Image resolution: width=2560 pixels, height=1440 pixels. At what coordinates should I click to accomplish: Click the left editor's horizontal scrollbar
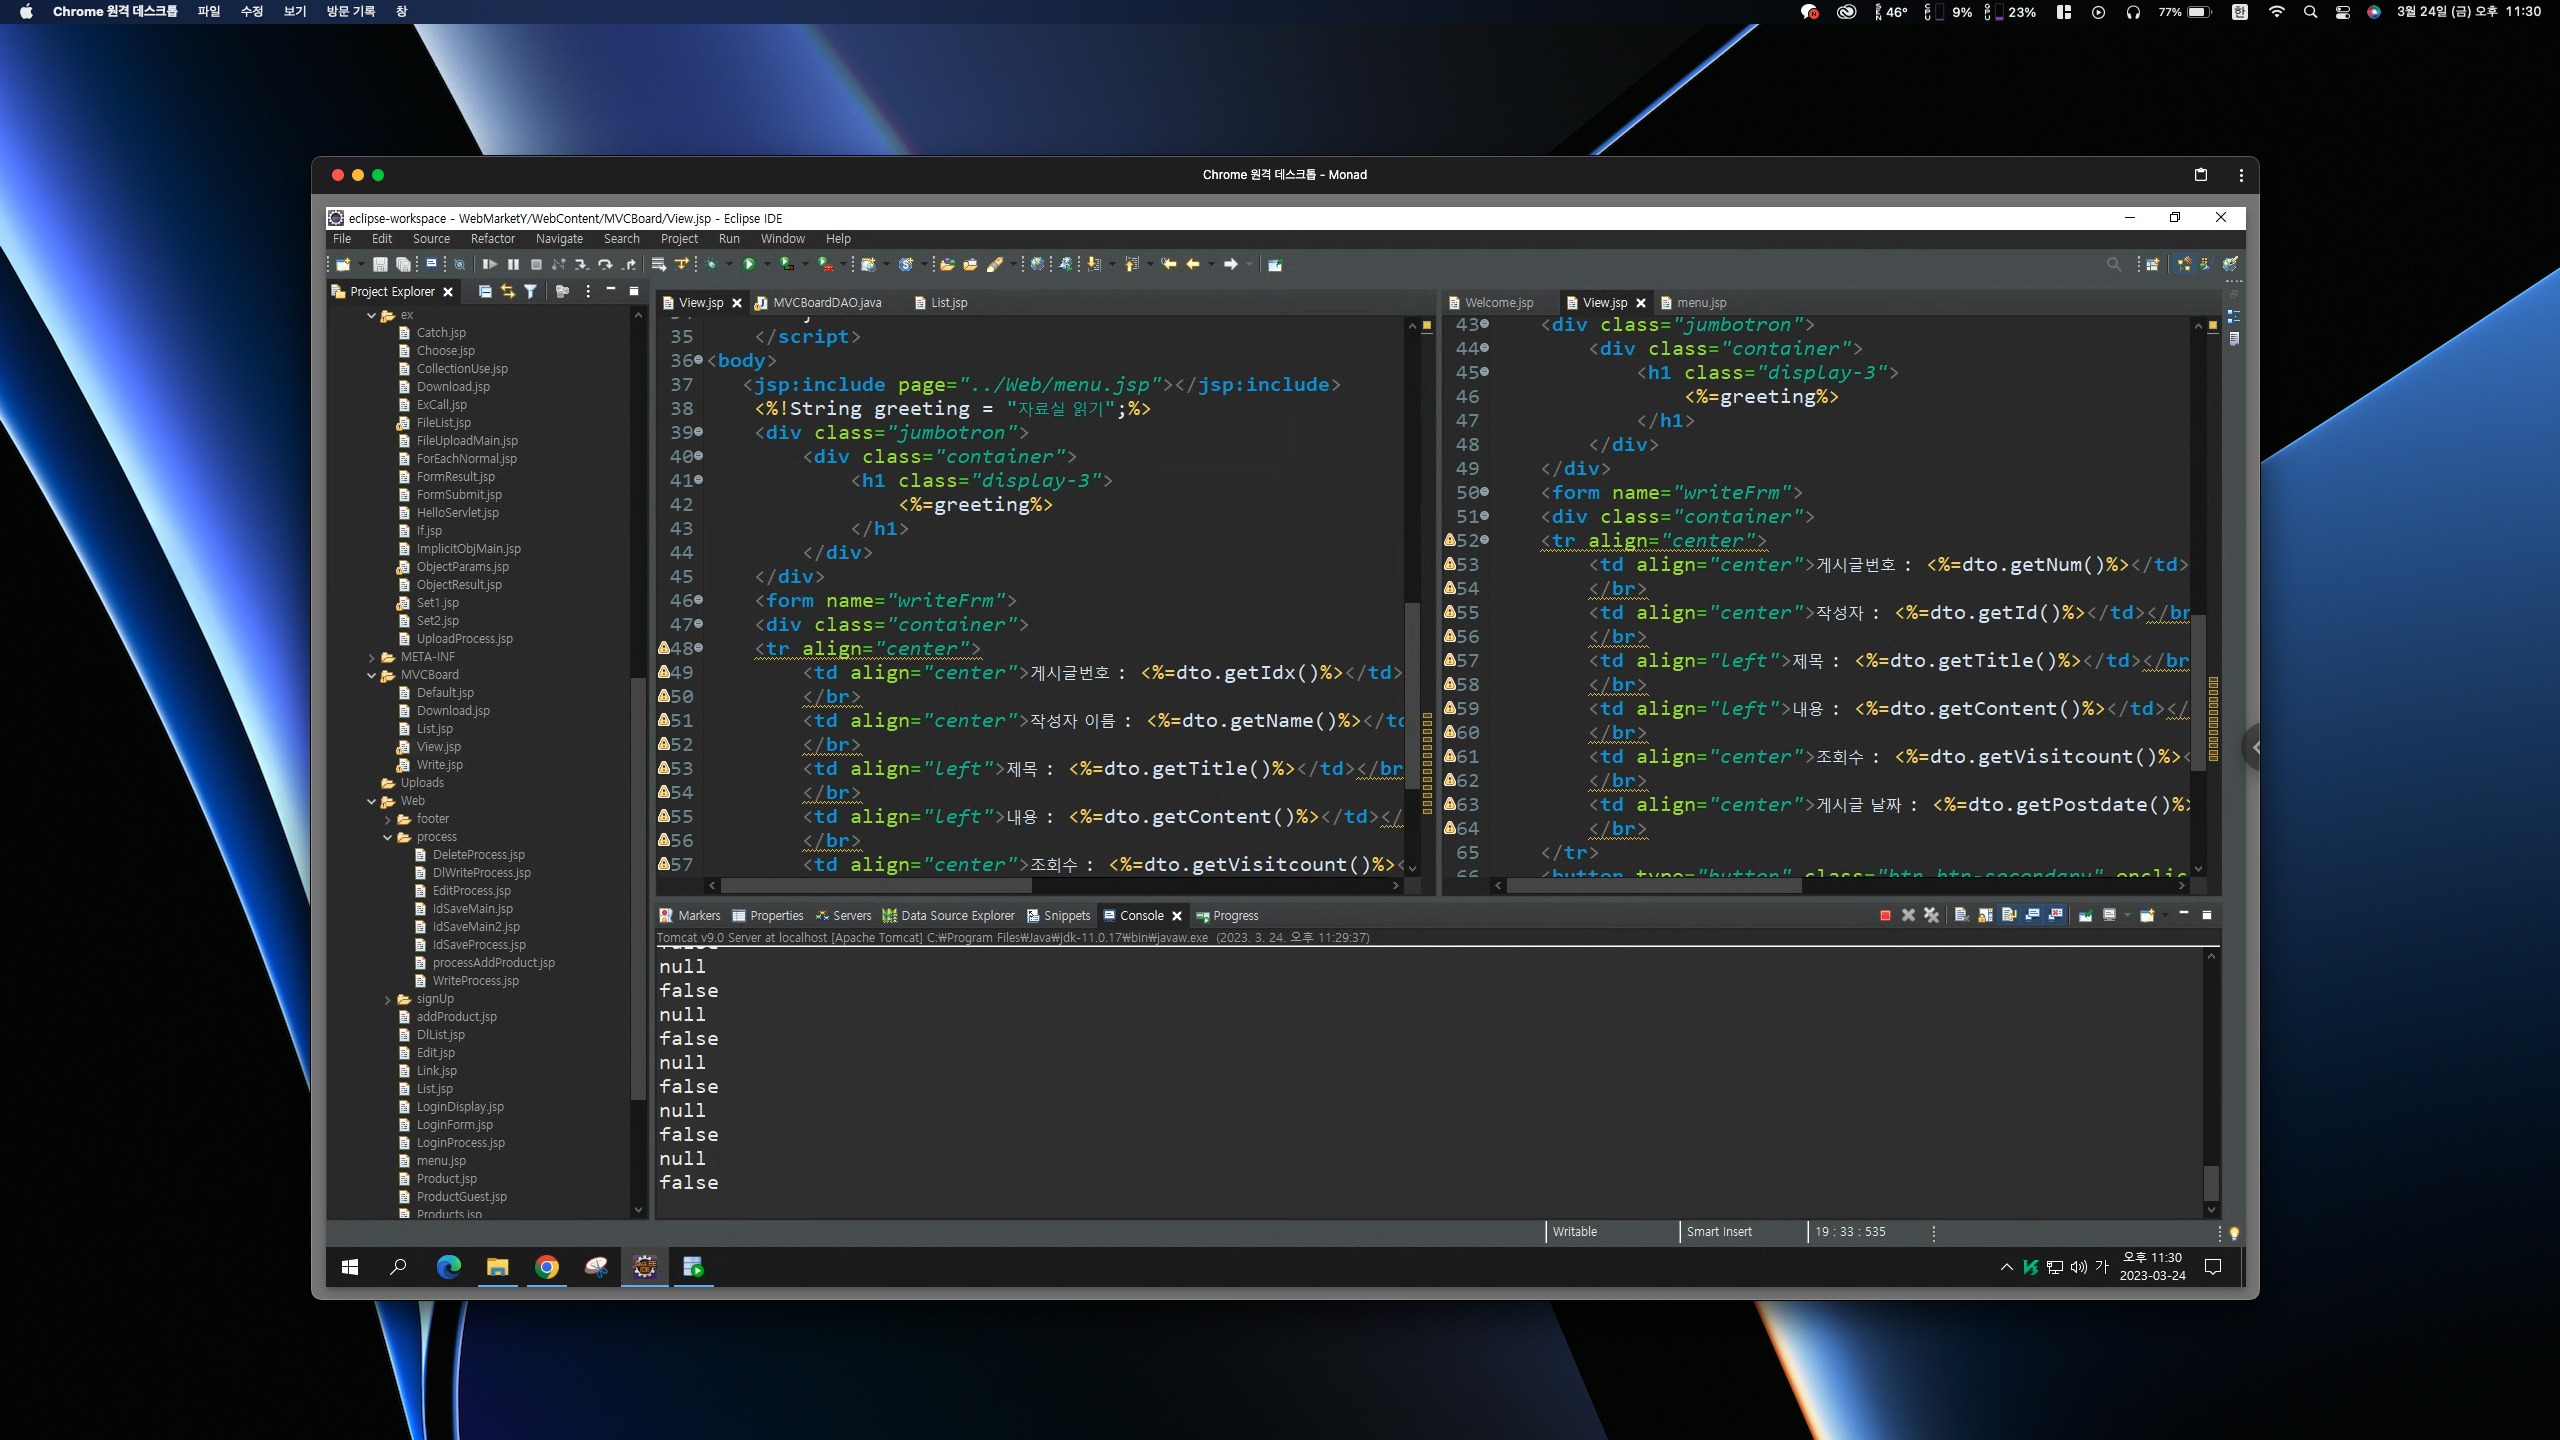[875, 885]
